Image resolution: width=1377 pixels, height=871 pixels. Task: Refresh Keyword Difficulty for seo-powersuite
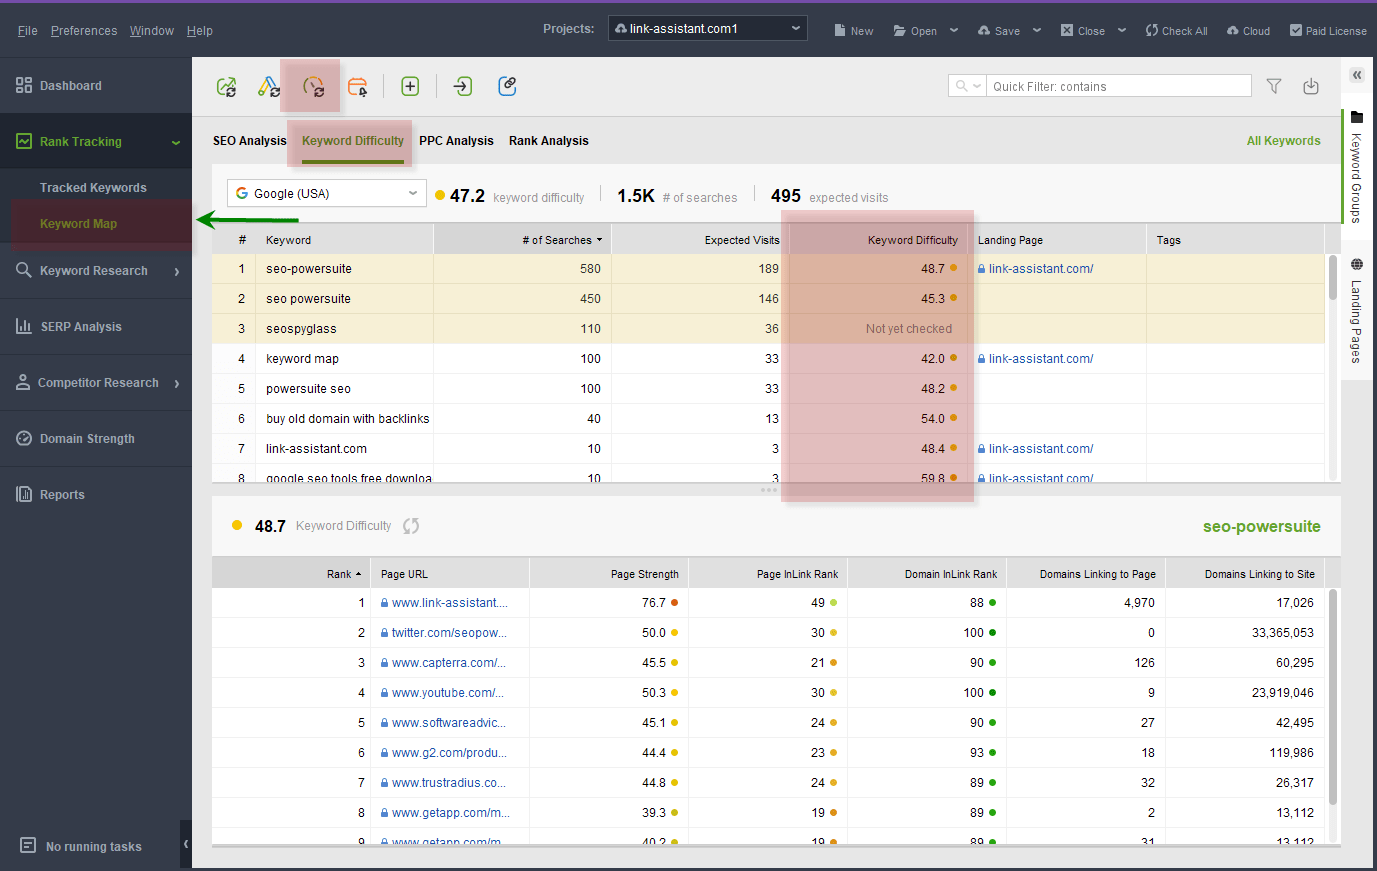[411, 526]
